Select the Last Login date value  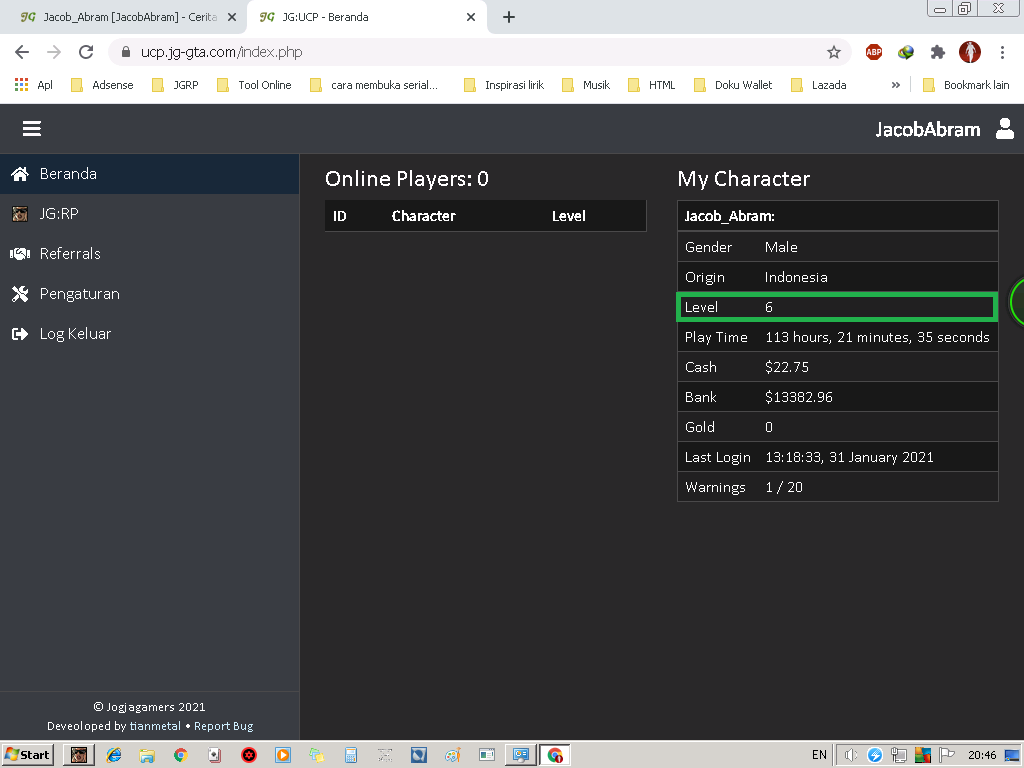click(849, 457)
